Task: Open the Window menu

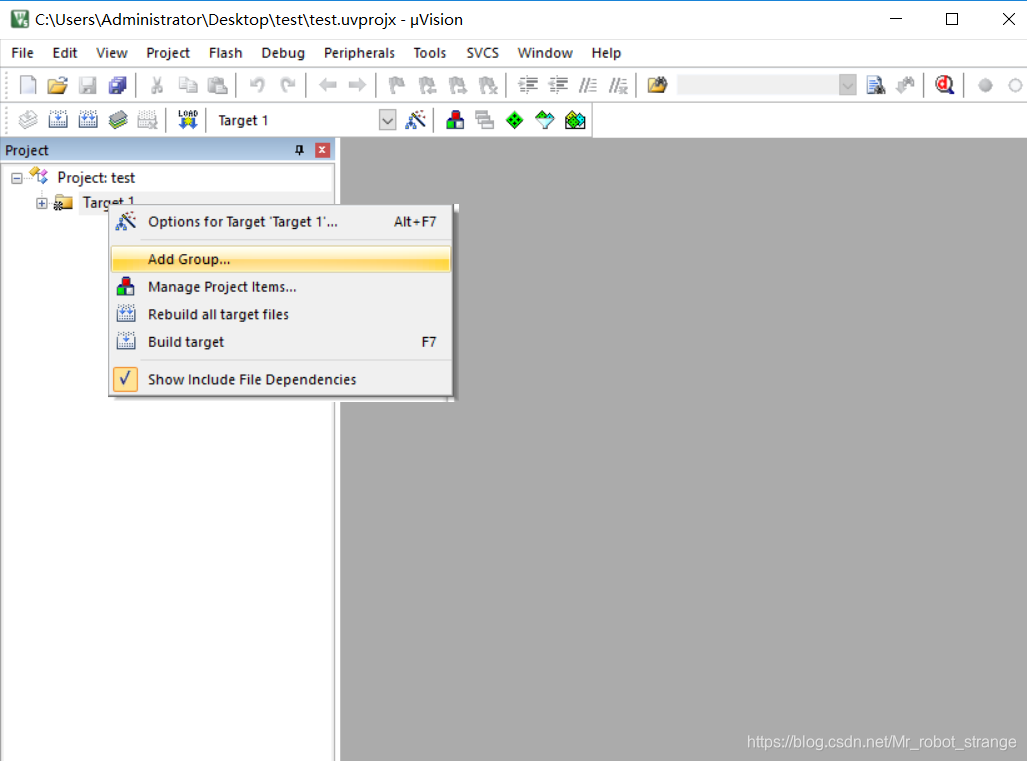Action: tap(545, 52)
